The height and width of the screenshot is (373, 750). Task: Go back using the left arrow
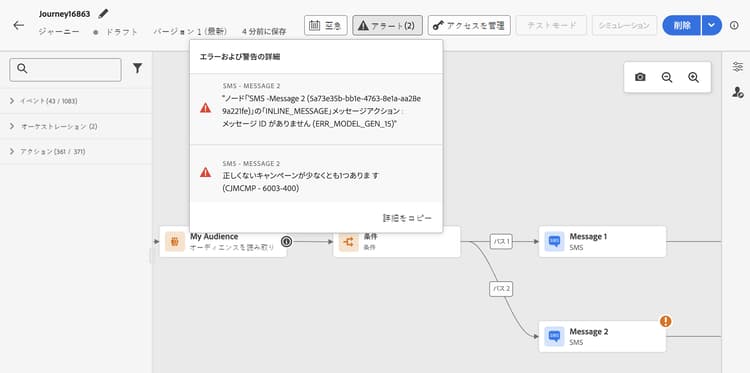(x=19, y=25)
